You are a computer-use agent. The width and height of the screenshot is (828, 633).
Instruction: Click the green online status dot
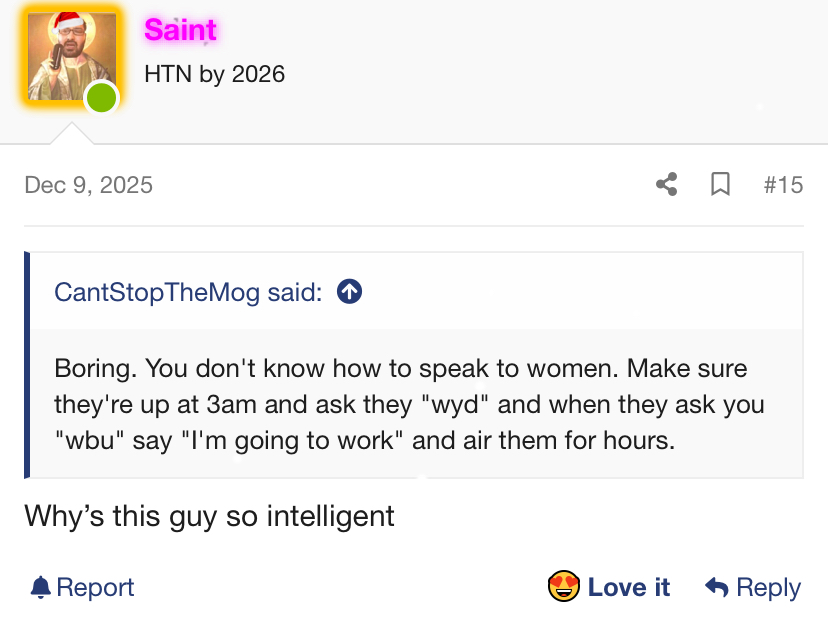(x=101, y=98)
